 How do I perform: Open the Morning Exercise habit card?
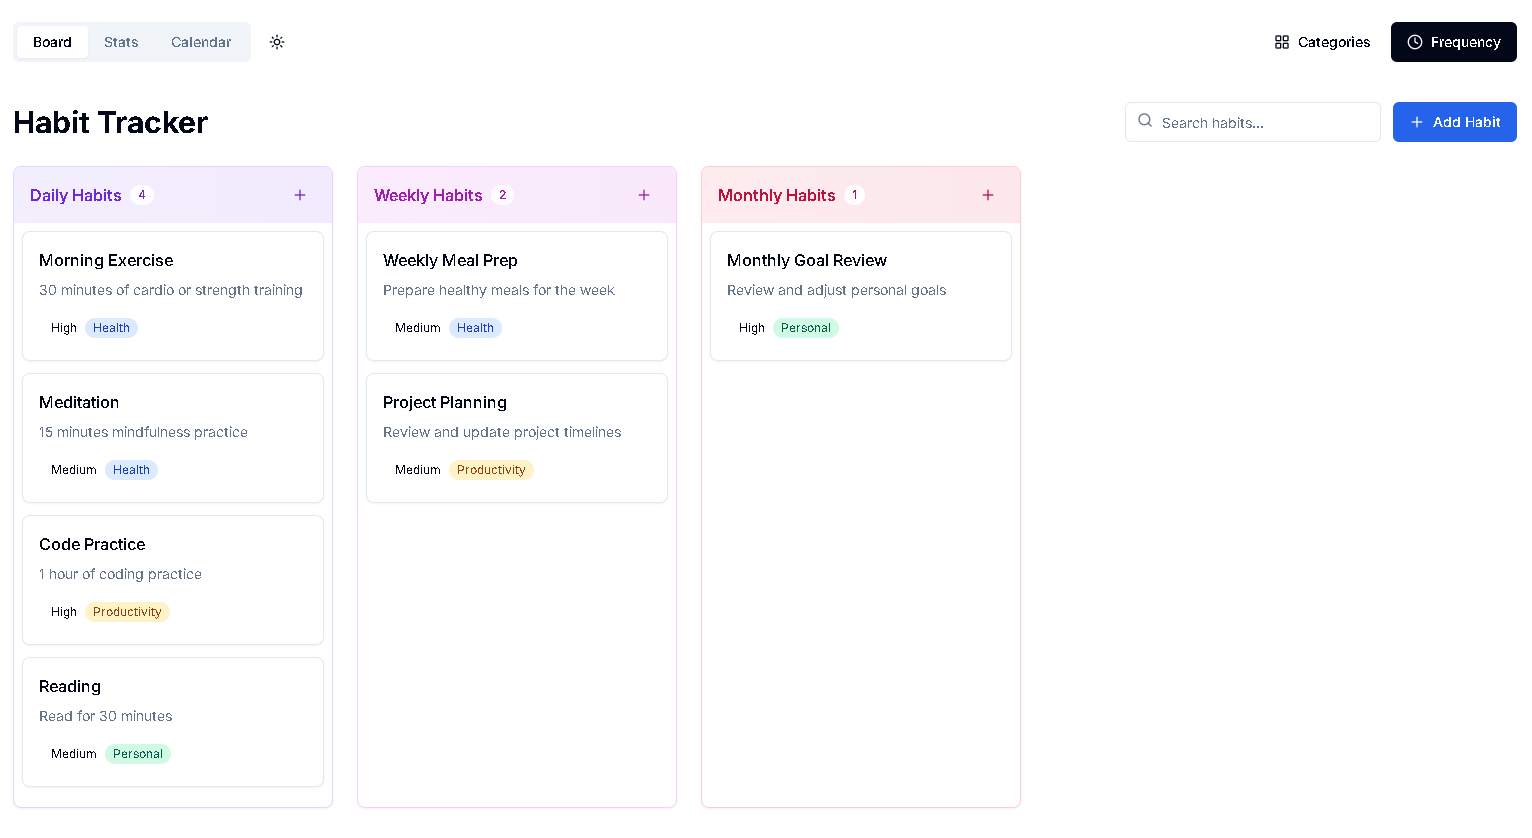173,295
